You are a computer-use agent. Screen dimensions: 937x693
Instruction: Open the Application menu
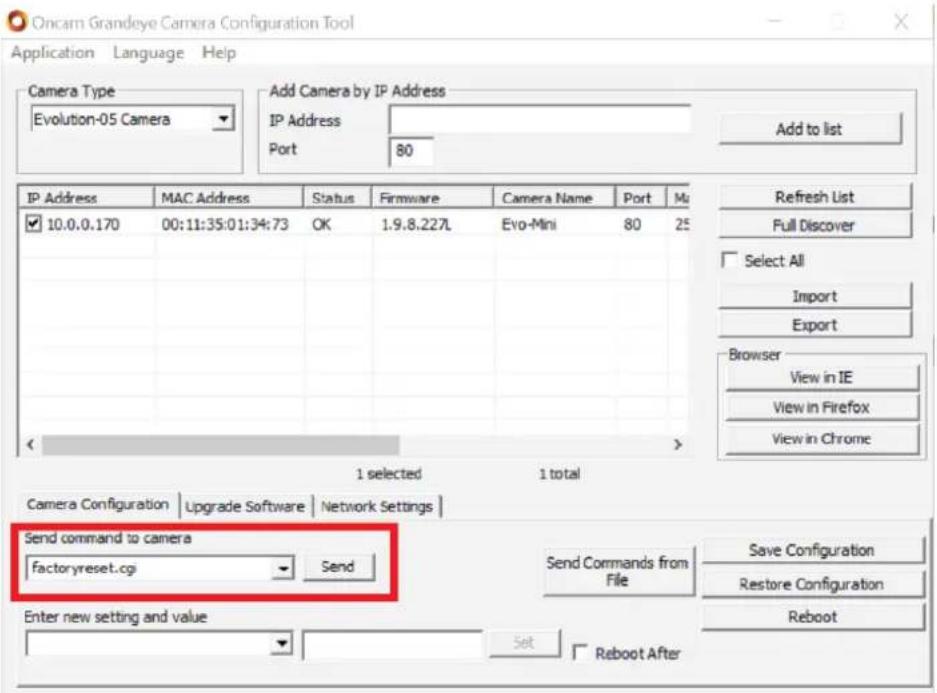coord(53,53)
